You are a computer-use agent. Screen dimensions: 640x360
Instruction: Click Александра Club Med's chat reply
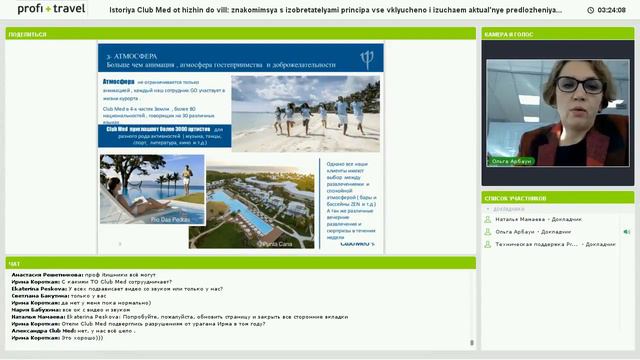point(73,331)
